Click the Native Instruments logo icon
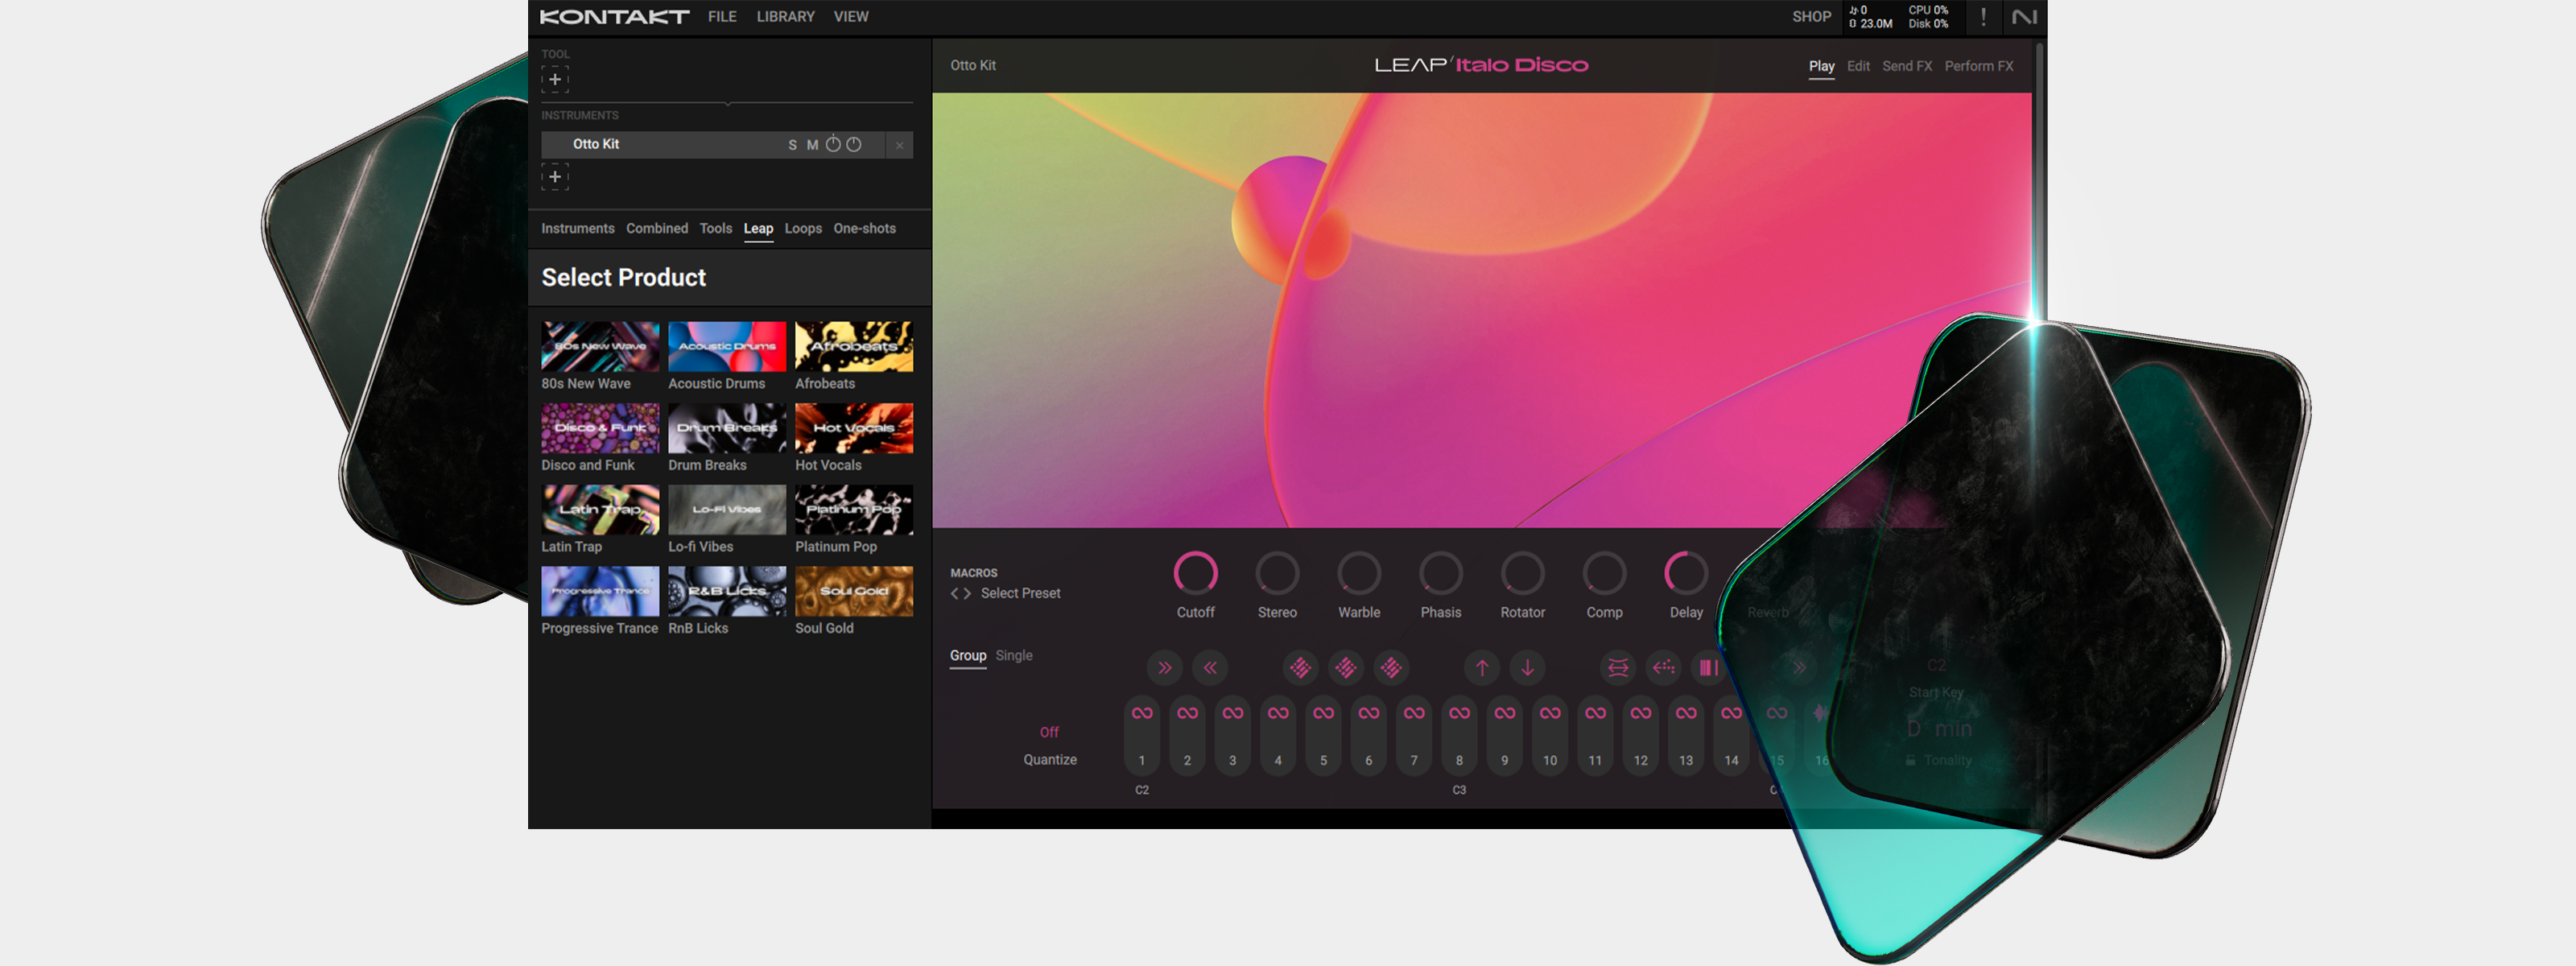The height and width of the screenshot is (966, 2576). 2024,17
